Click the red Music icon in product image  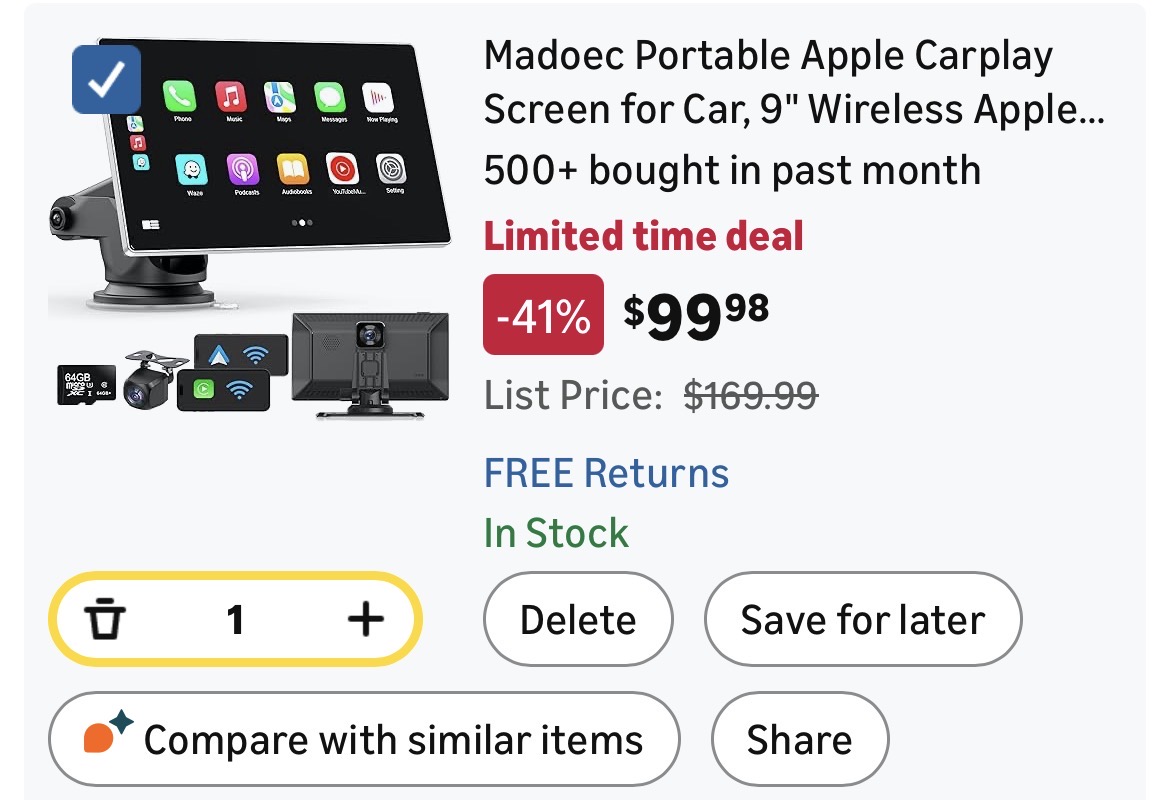tap(232, 97)
